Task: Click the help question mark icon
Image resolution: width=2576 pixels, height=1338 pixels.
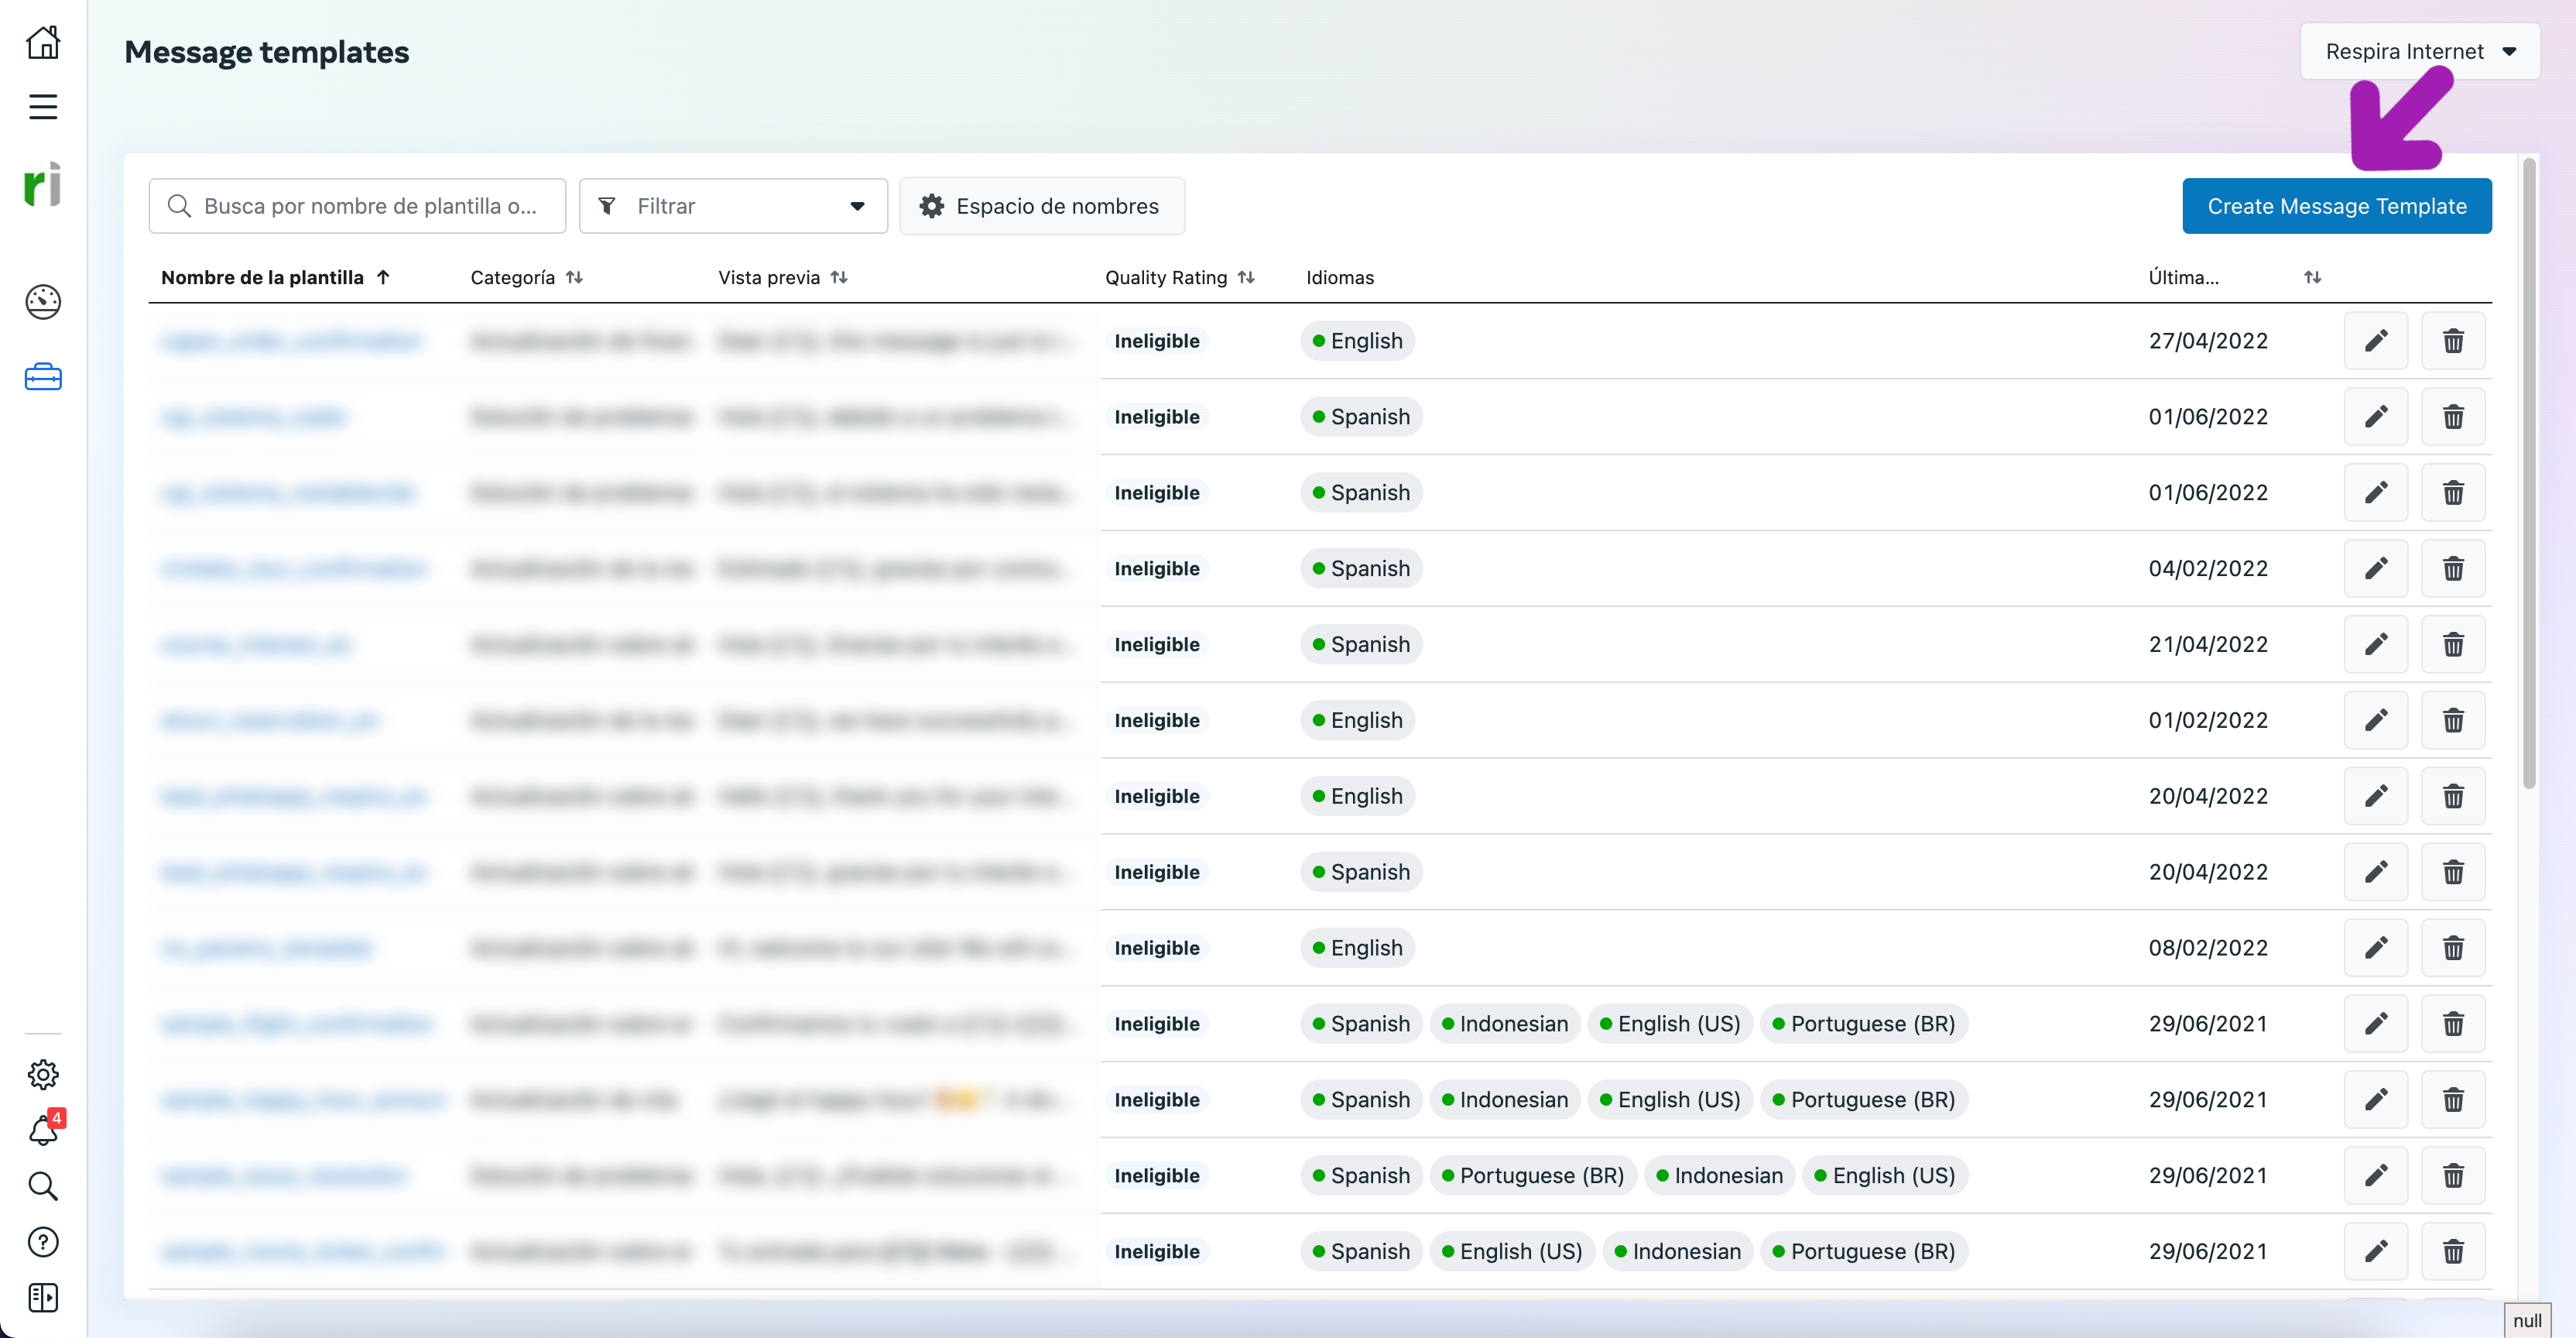Action: (43, 1242)
